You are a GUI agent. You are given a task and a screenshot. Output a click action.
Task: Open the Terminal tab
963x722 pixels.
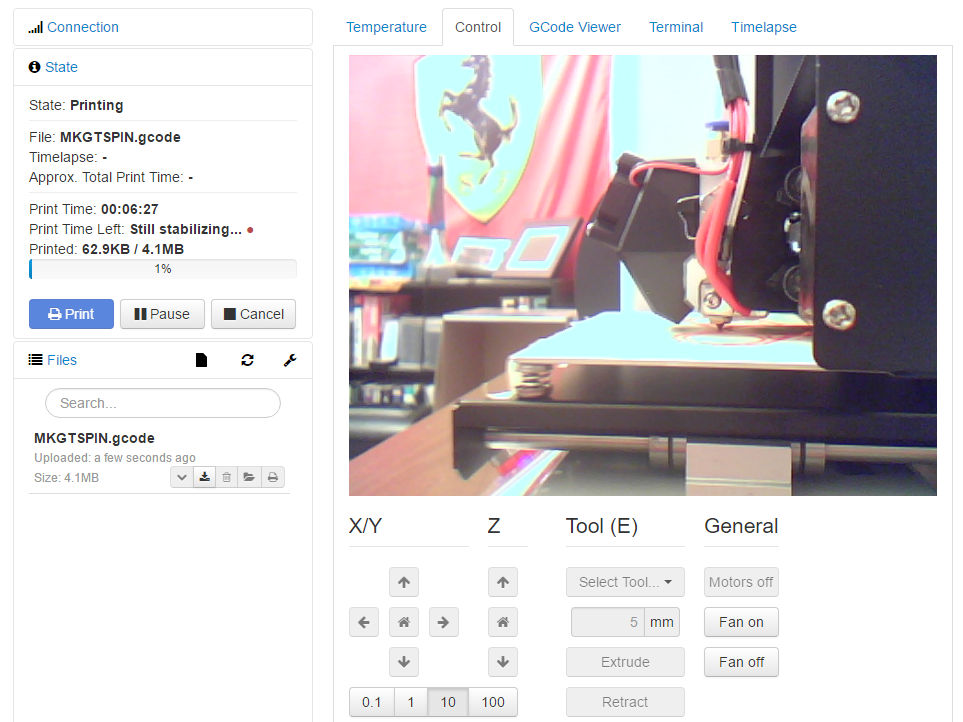[676, 27]
